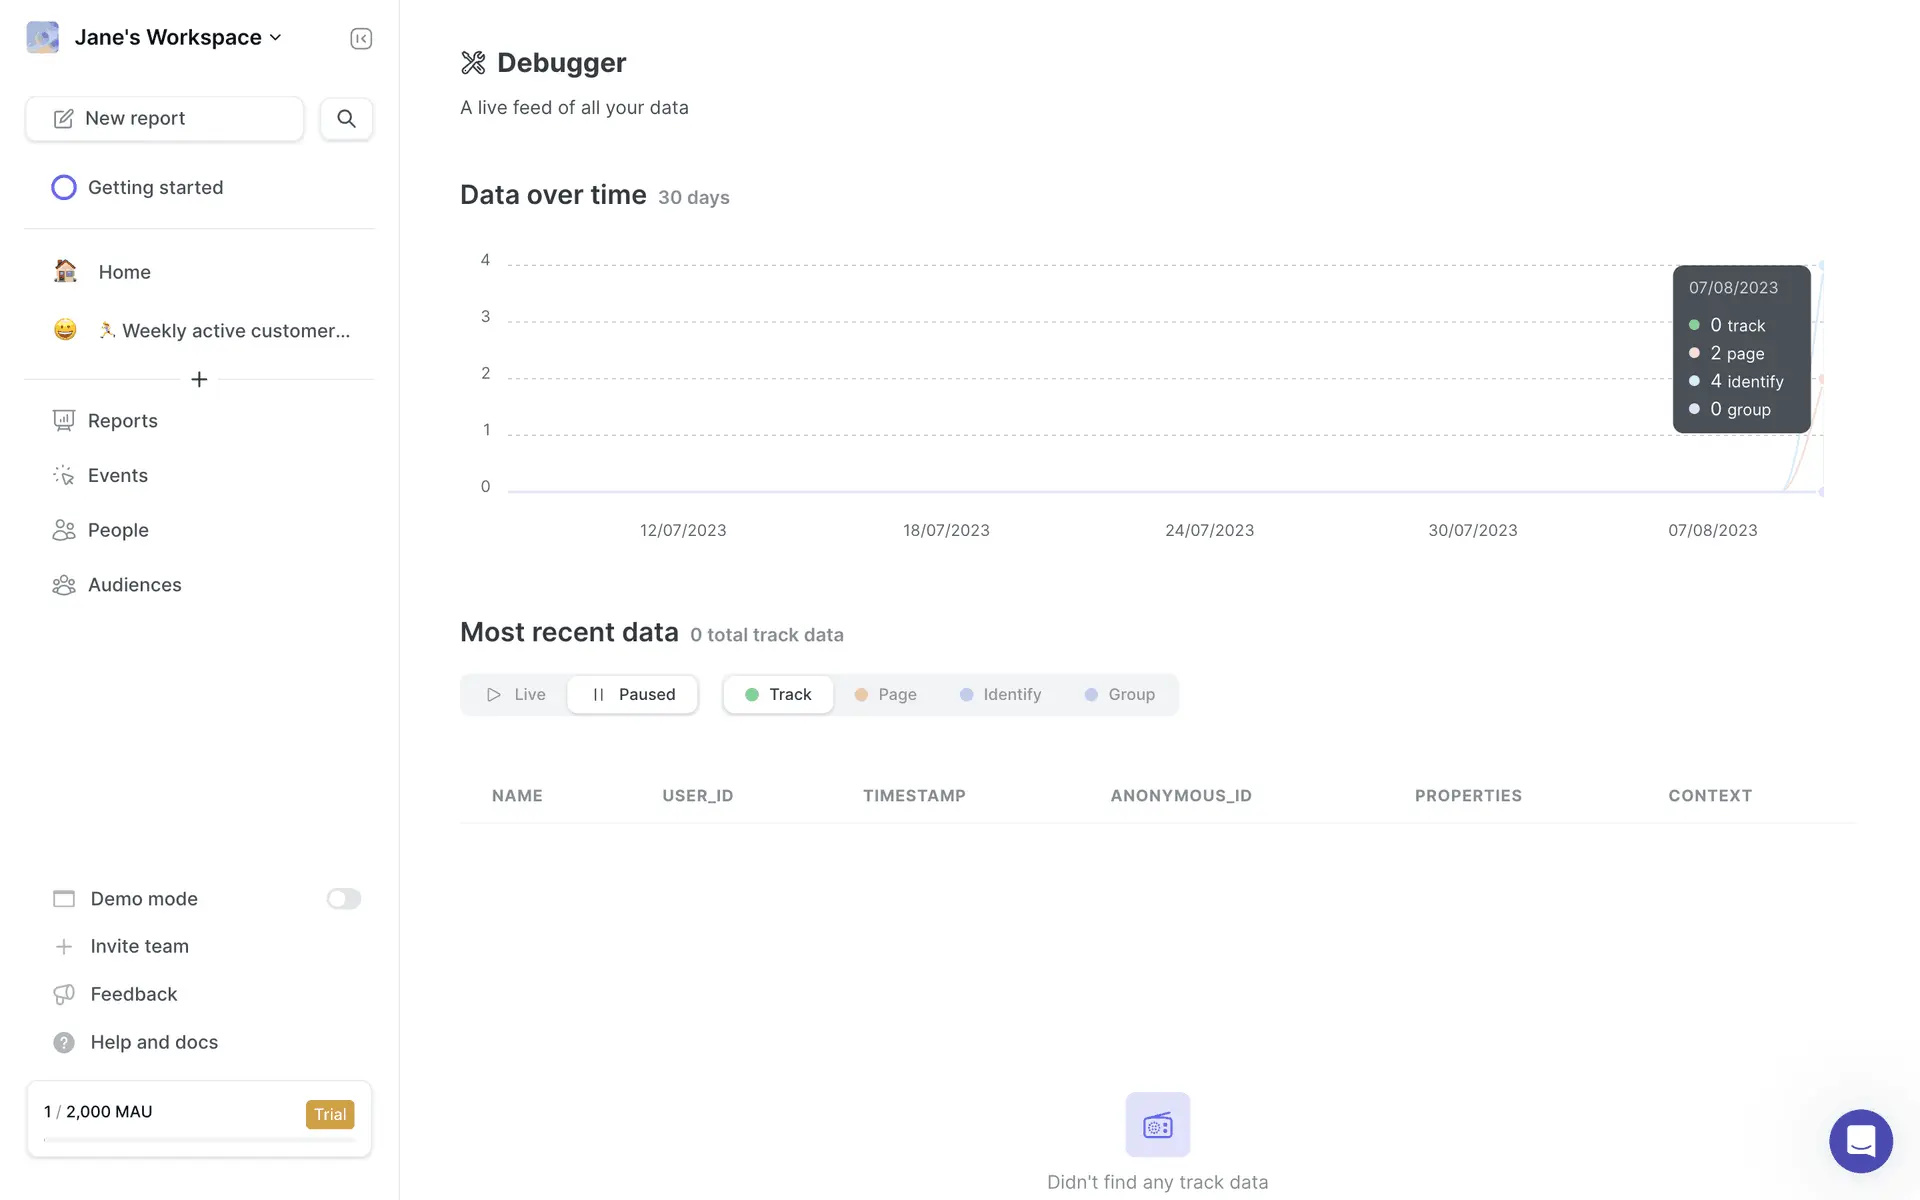This screenshot has width=1920, height=1200.
Task: Click the search magnifier icon
Action: point(346,118)
